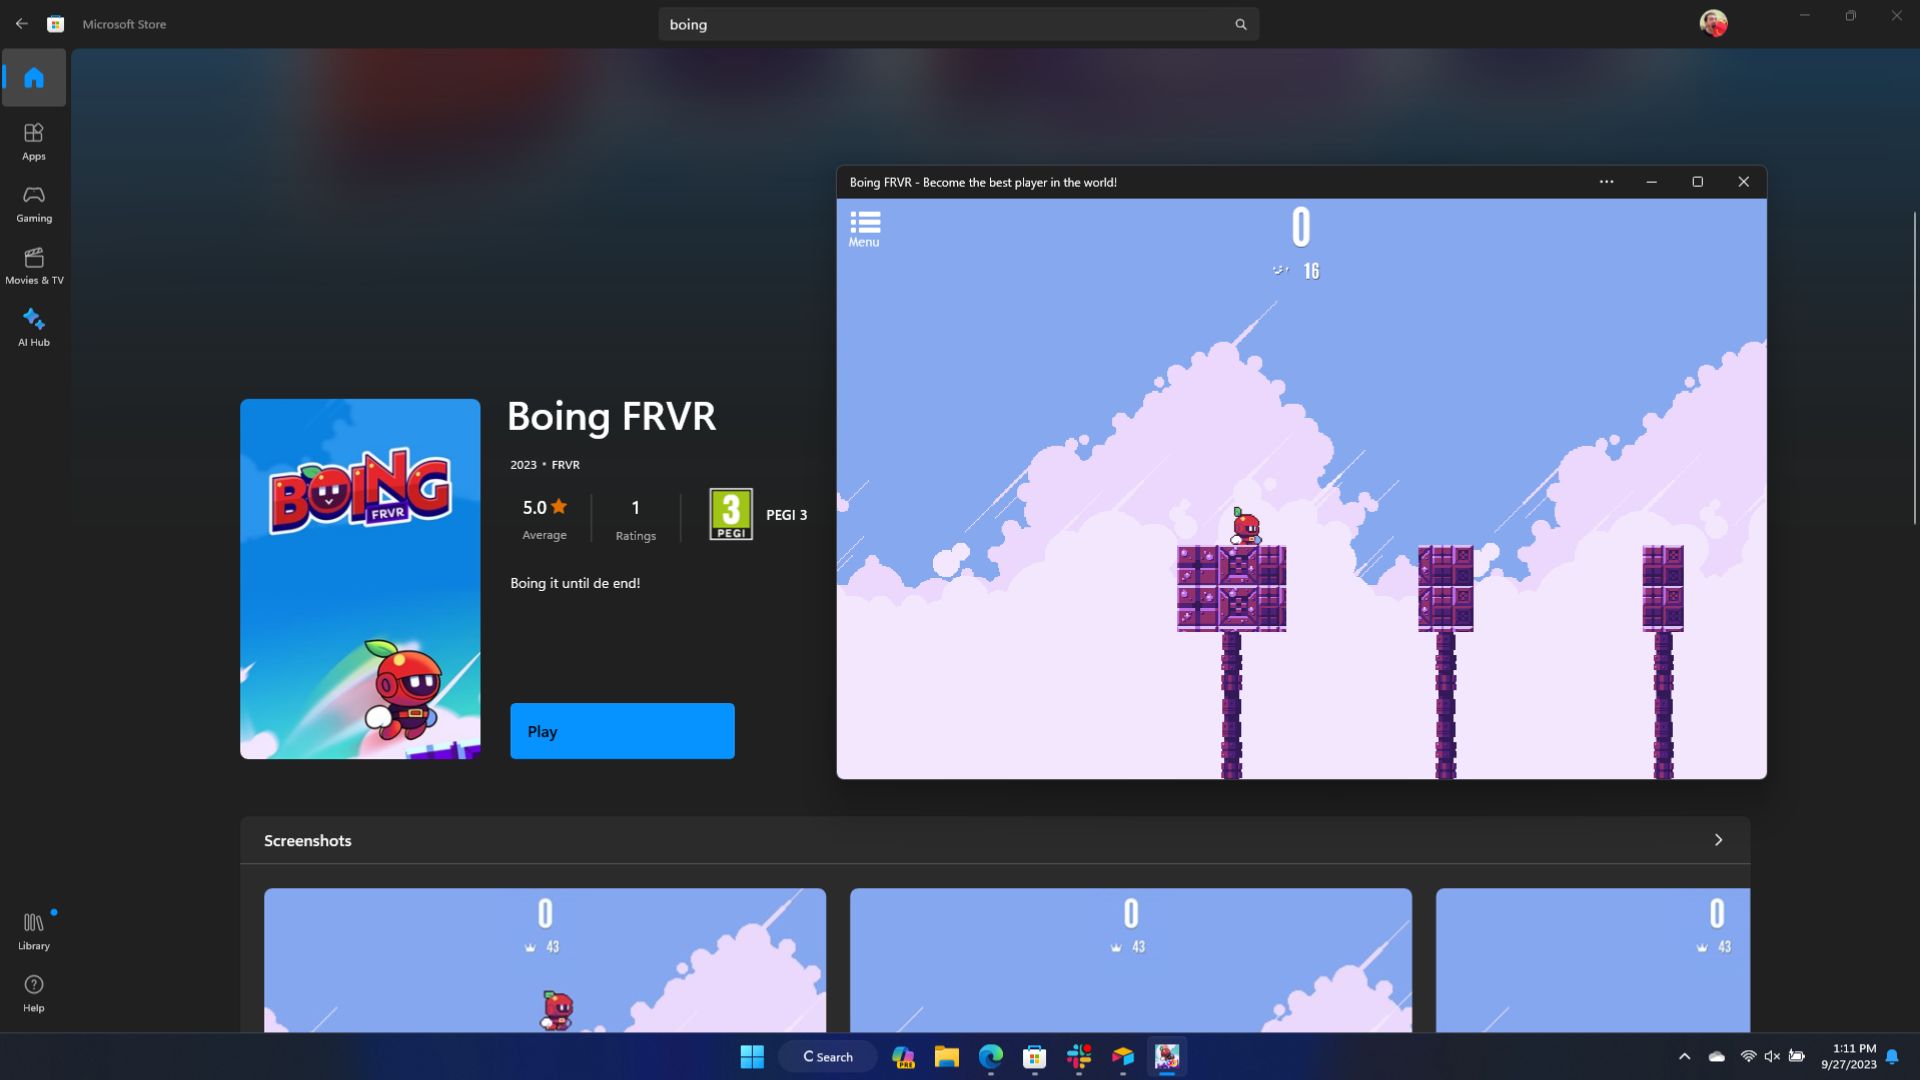Image resolution: width=1920 pixels, height=1080 pixels.
Task: Open the Apps section in sidebar
Action: pos(34,141)
